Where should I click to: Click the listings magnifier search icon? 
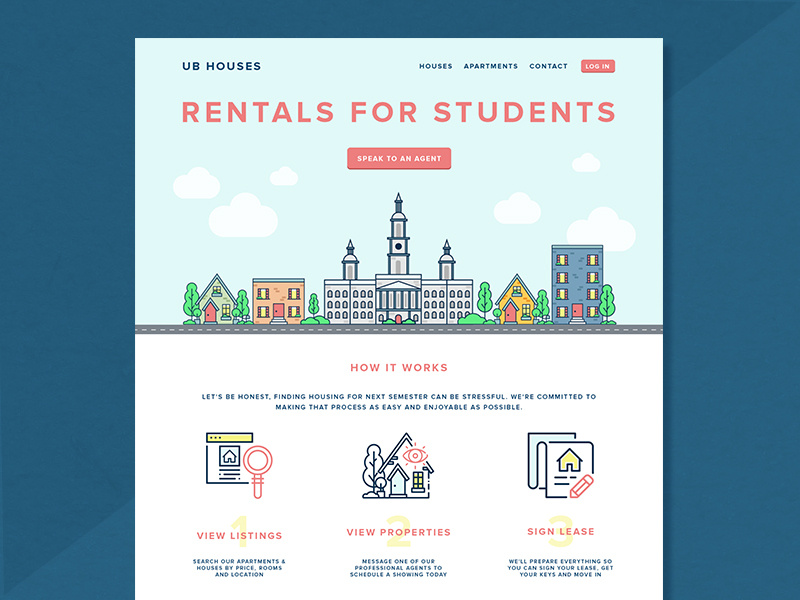(x=239, y=465)
